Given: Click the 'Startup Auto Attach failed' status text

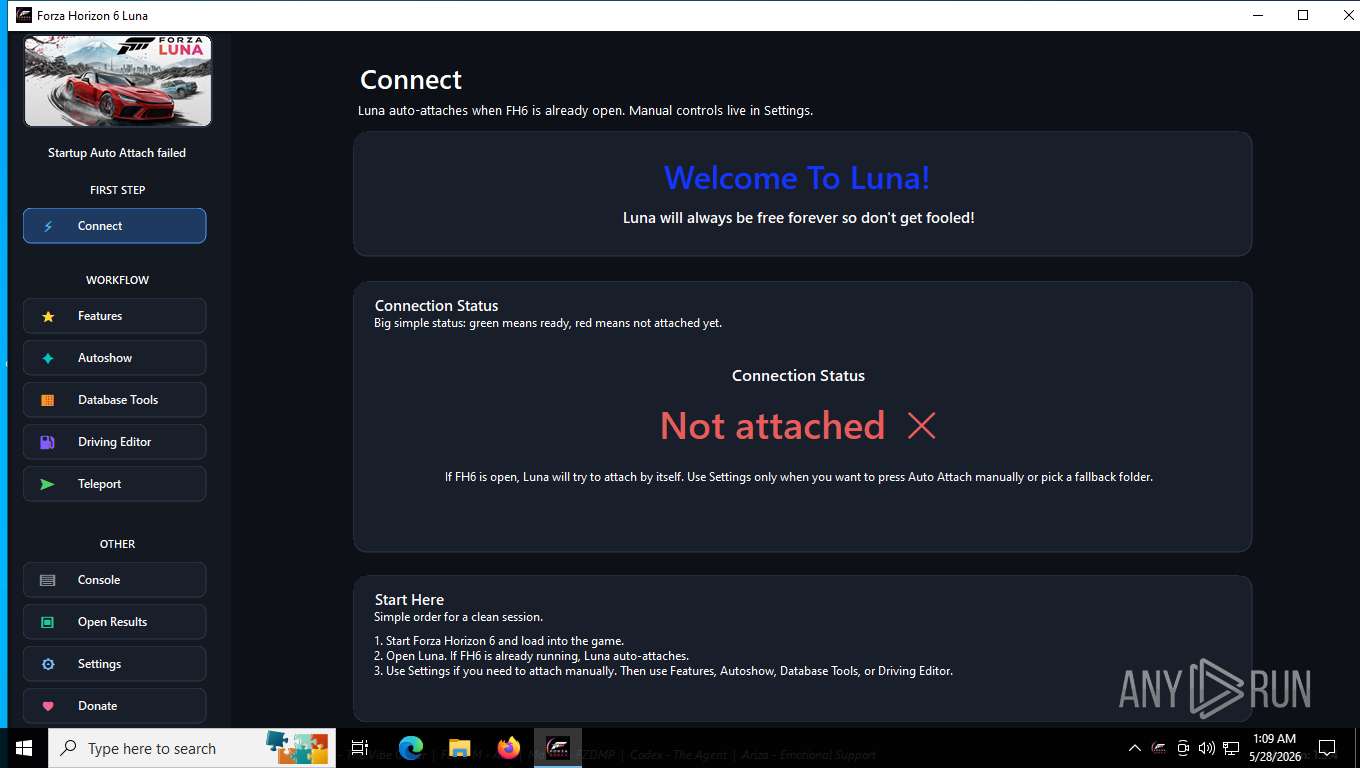Looking at the screenshot, I should 117,153.
